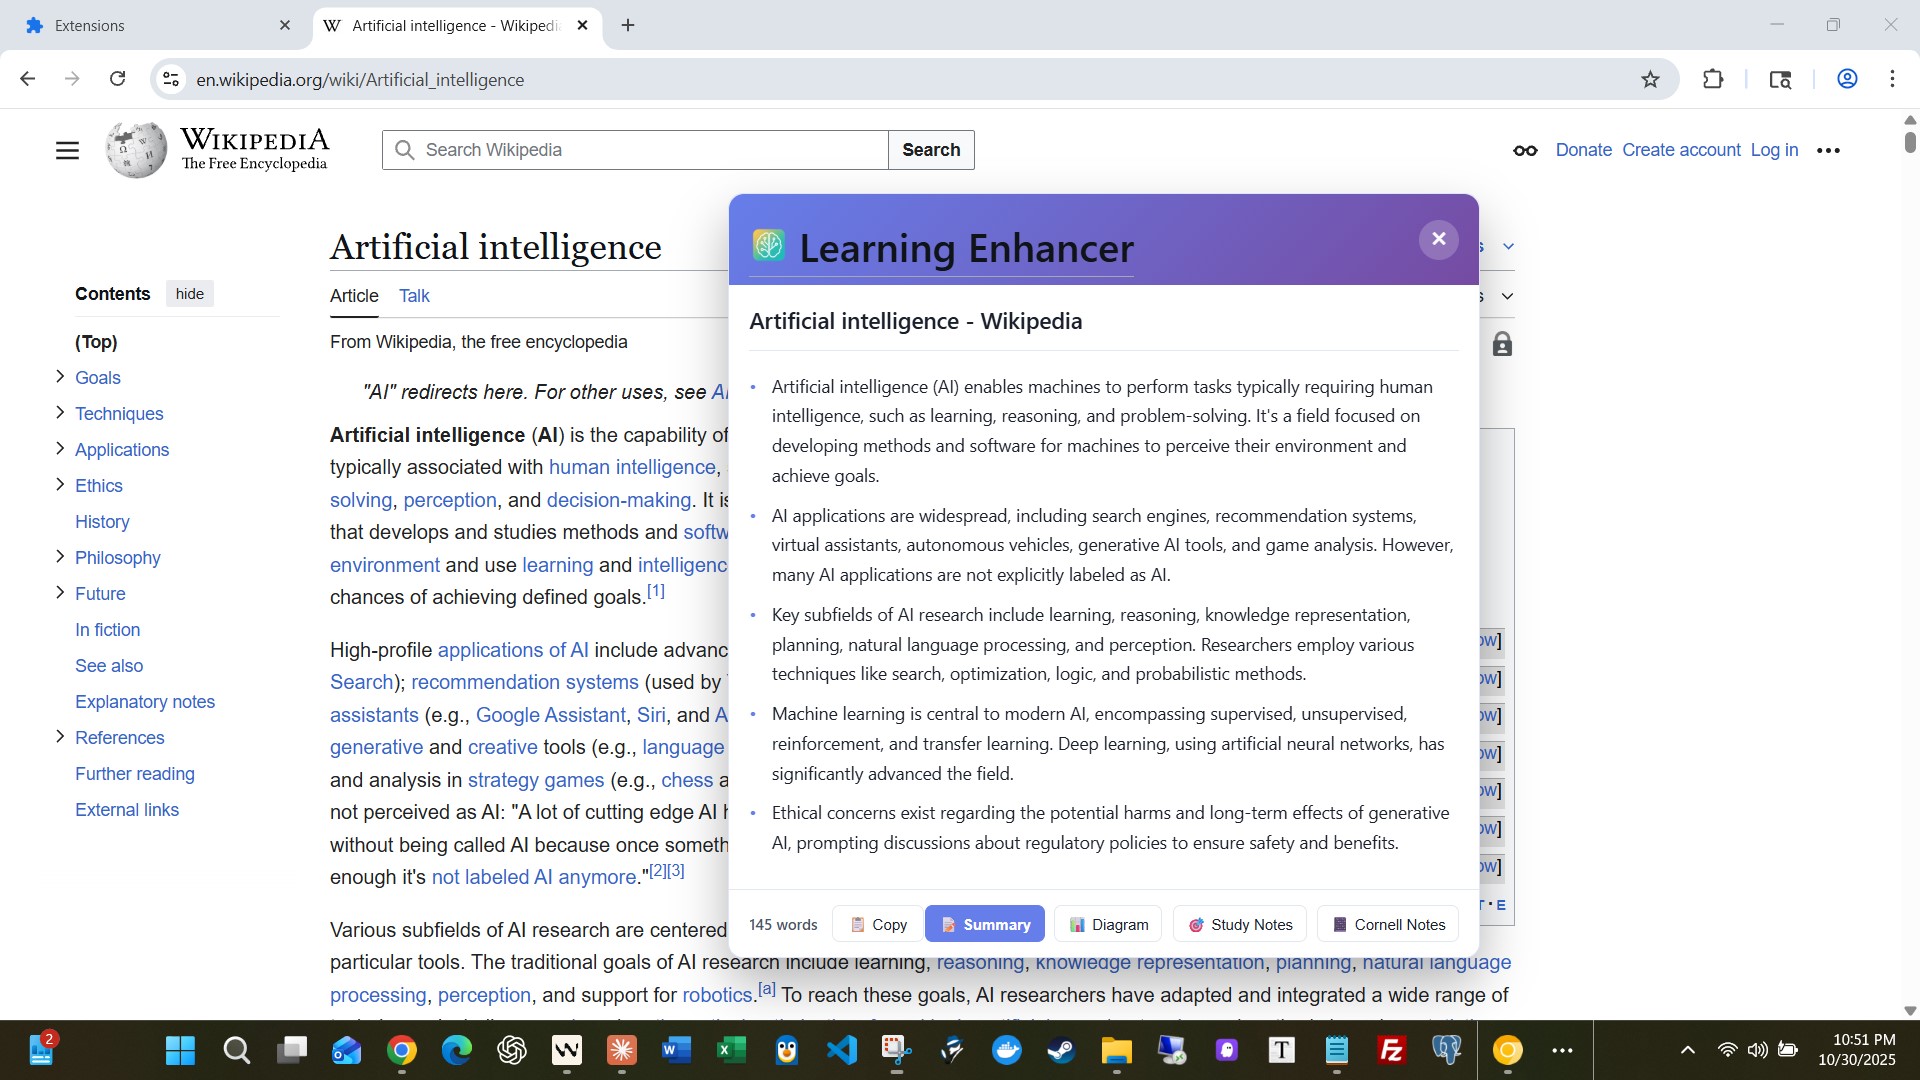
Task: Click the Cornell Notes button
Action: pos(1388,924)
